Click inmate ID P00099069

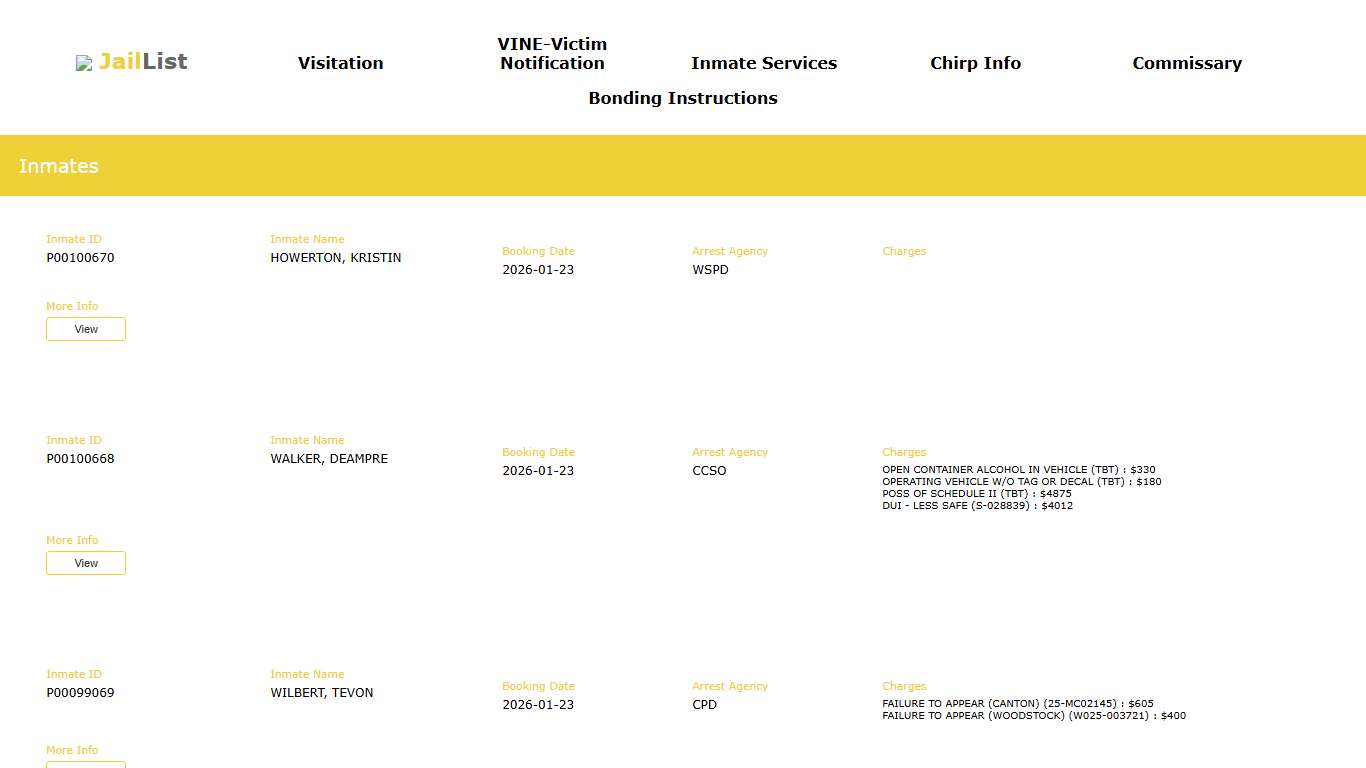point(80,693)
